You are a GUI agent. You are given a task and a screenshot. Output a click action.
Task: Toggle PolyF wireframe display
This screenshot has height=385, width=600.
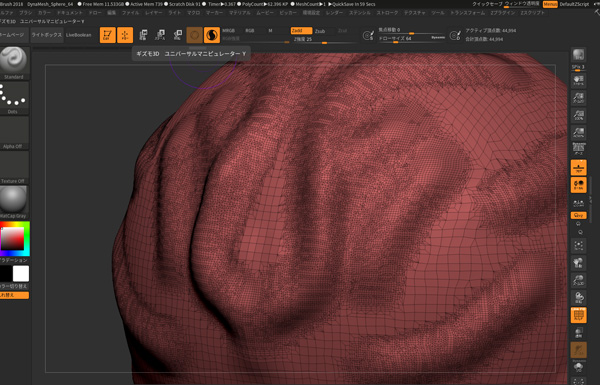(x=579, y=315)
